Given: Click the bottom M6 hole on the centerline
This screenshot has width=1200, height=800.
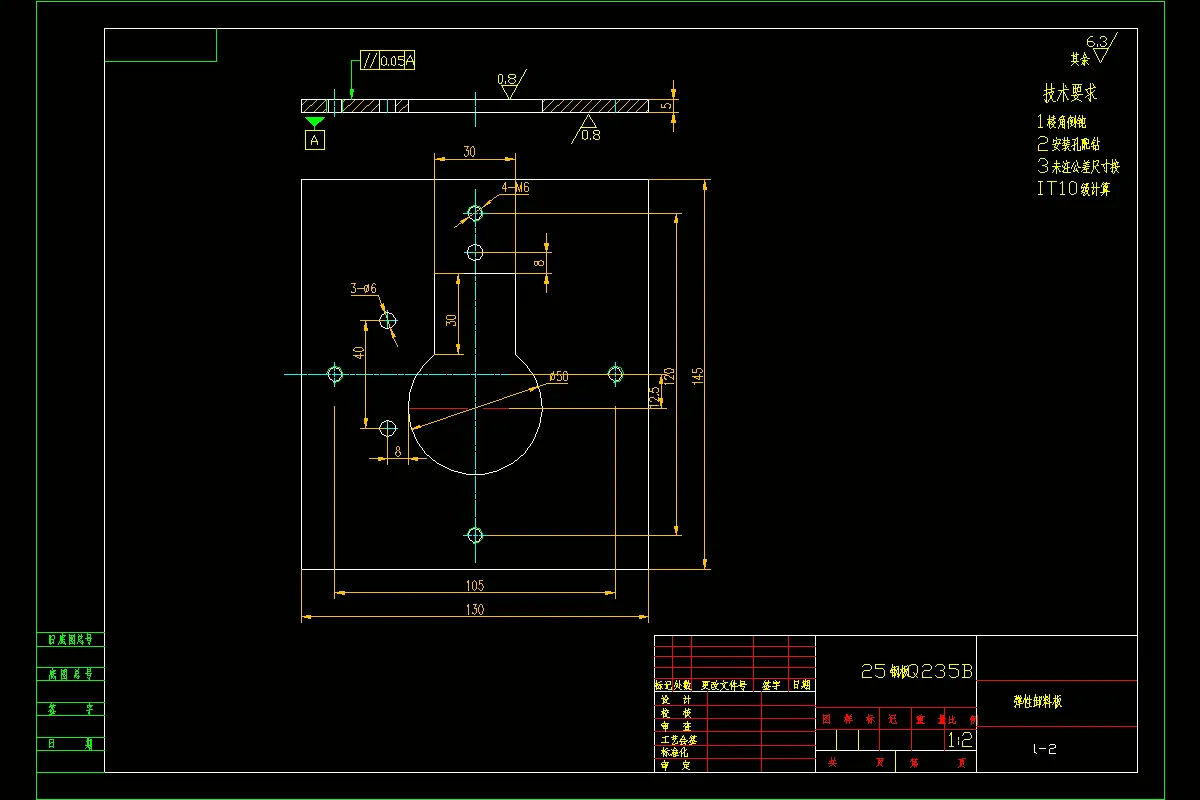Looking at the screenshot, I should 475,535.
